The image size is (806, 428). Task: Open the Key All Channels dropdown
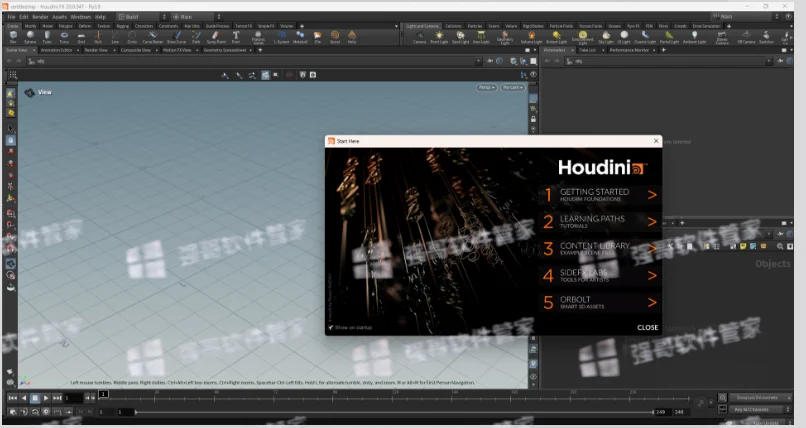tap(760, 410)
